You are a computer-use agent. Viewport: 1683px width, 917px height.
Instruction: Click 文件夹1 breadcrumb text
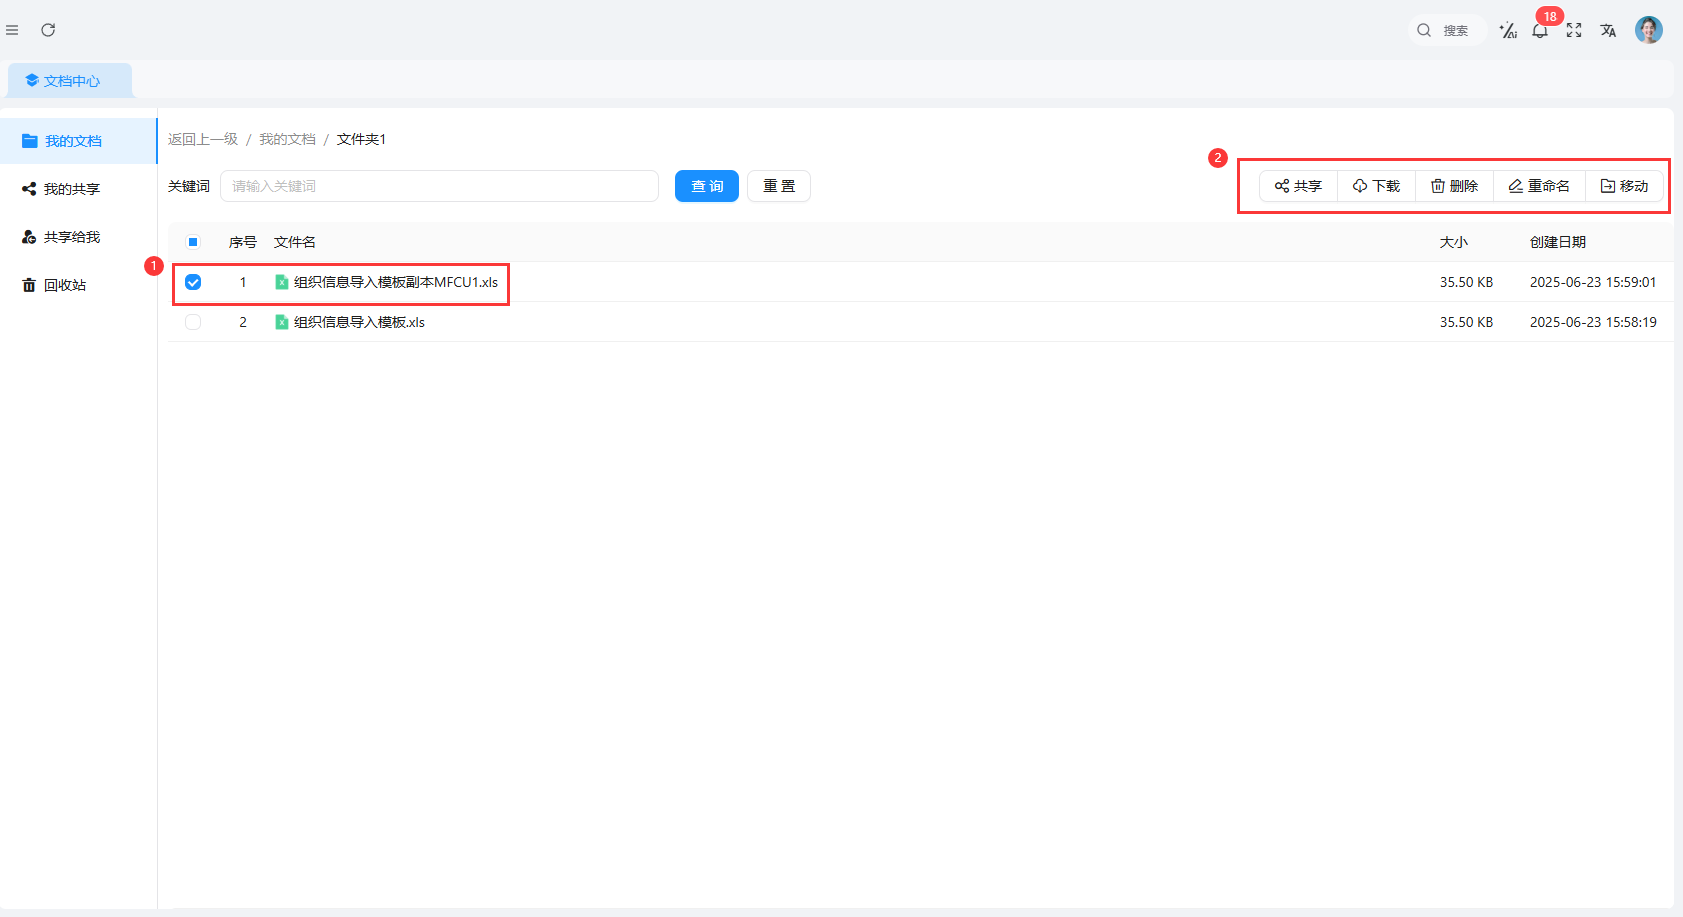click(x=361, y=139)
